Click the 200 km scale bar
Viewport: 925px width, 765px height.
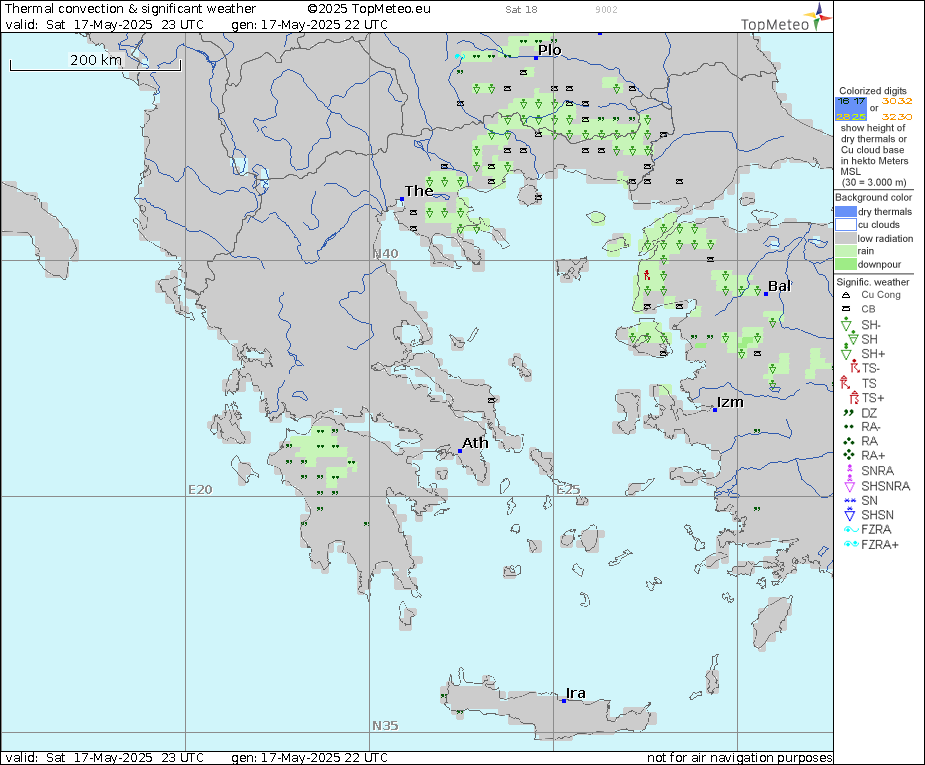pyautogui.click(x=96, y=64)
